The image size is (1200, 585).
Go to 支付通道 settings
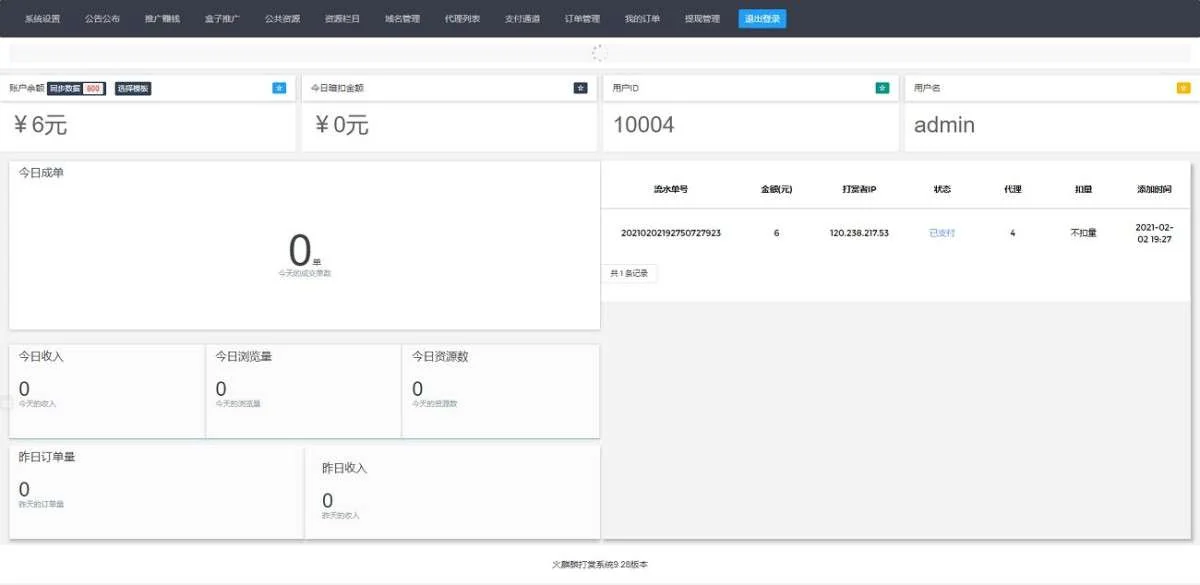click(522, 19)
